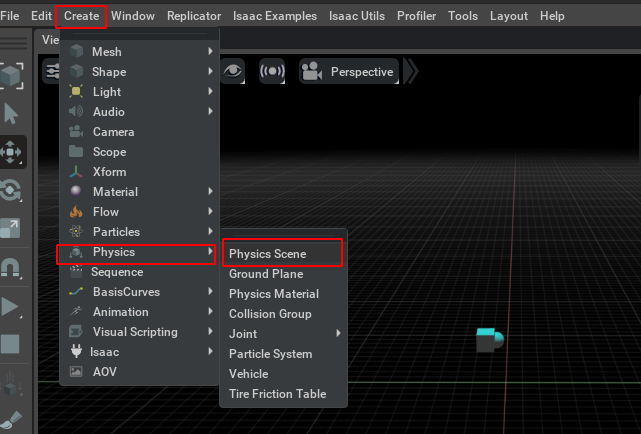The height and width of the screenshot is (434, 641).
Task: Open the Tools menu
Action: pyautogui.click(x=463, y=16)
